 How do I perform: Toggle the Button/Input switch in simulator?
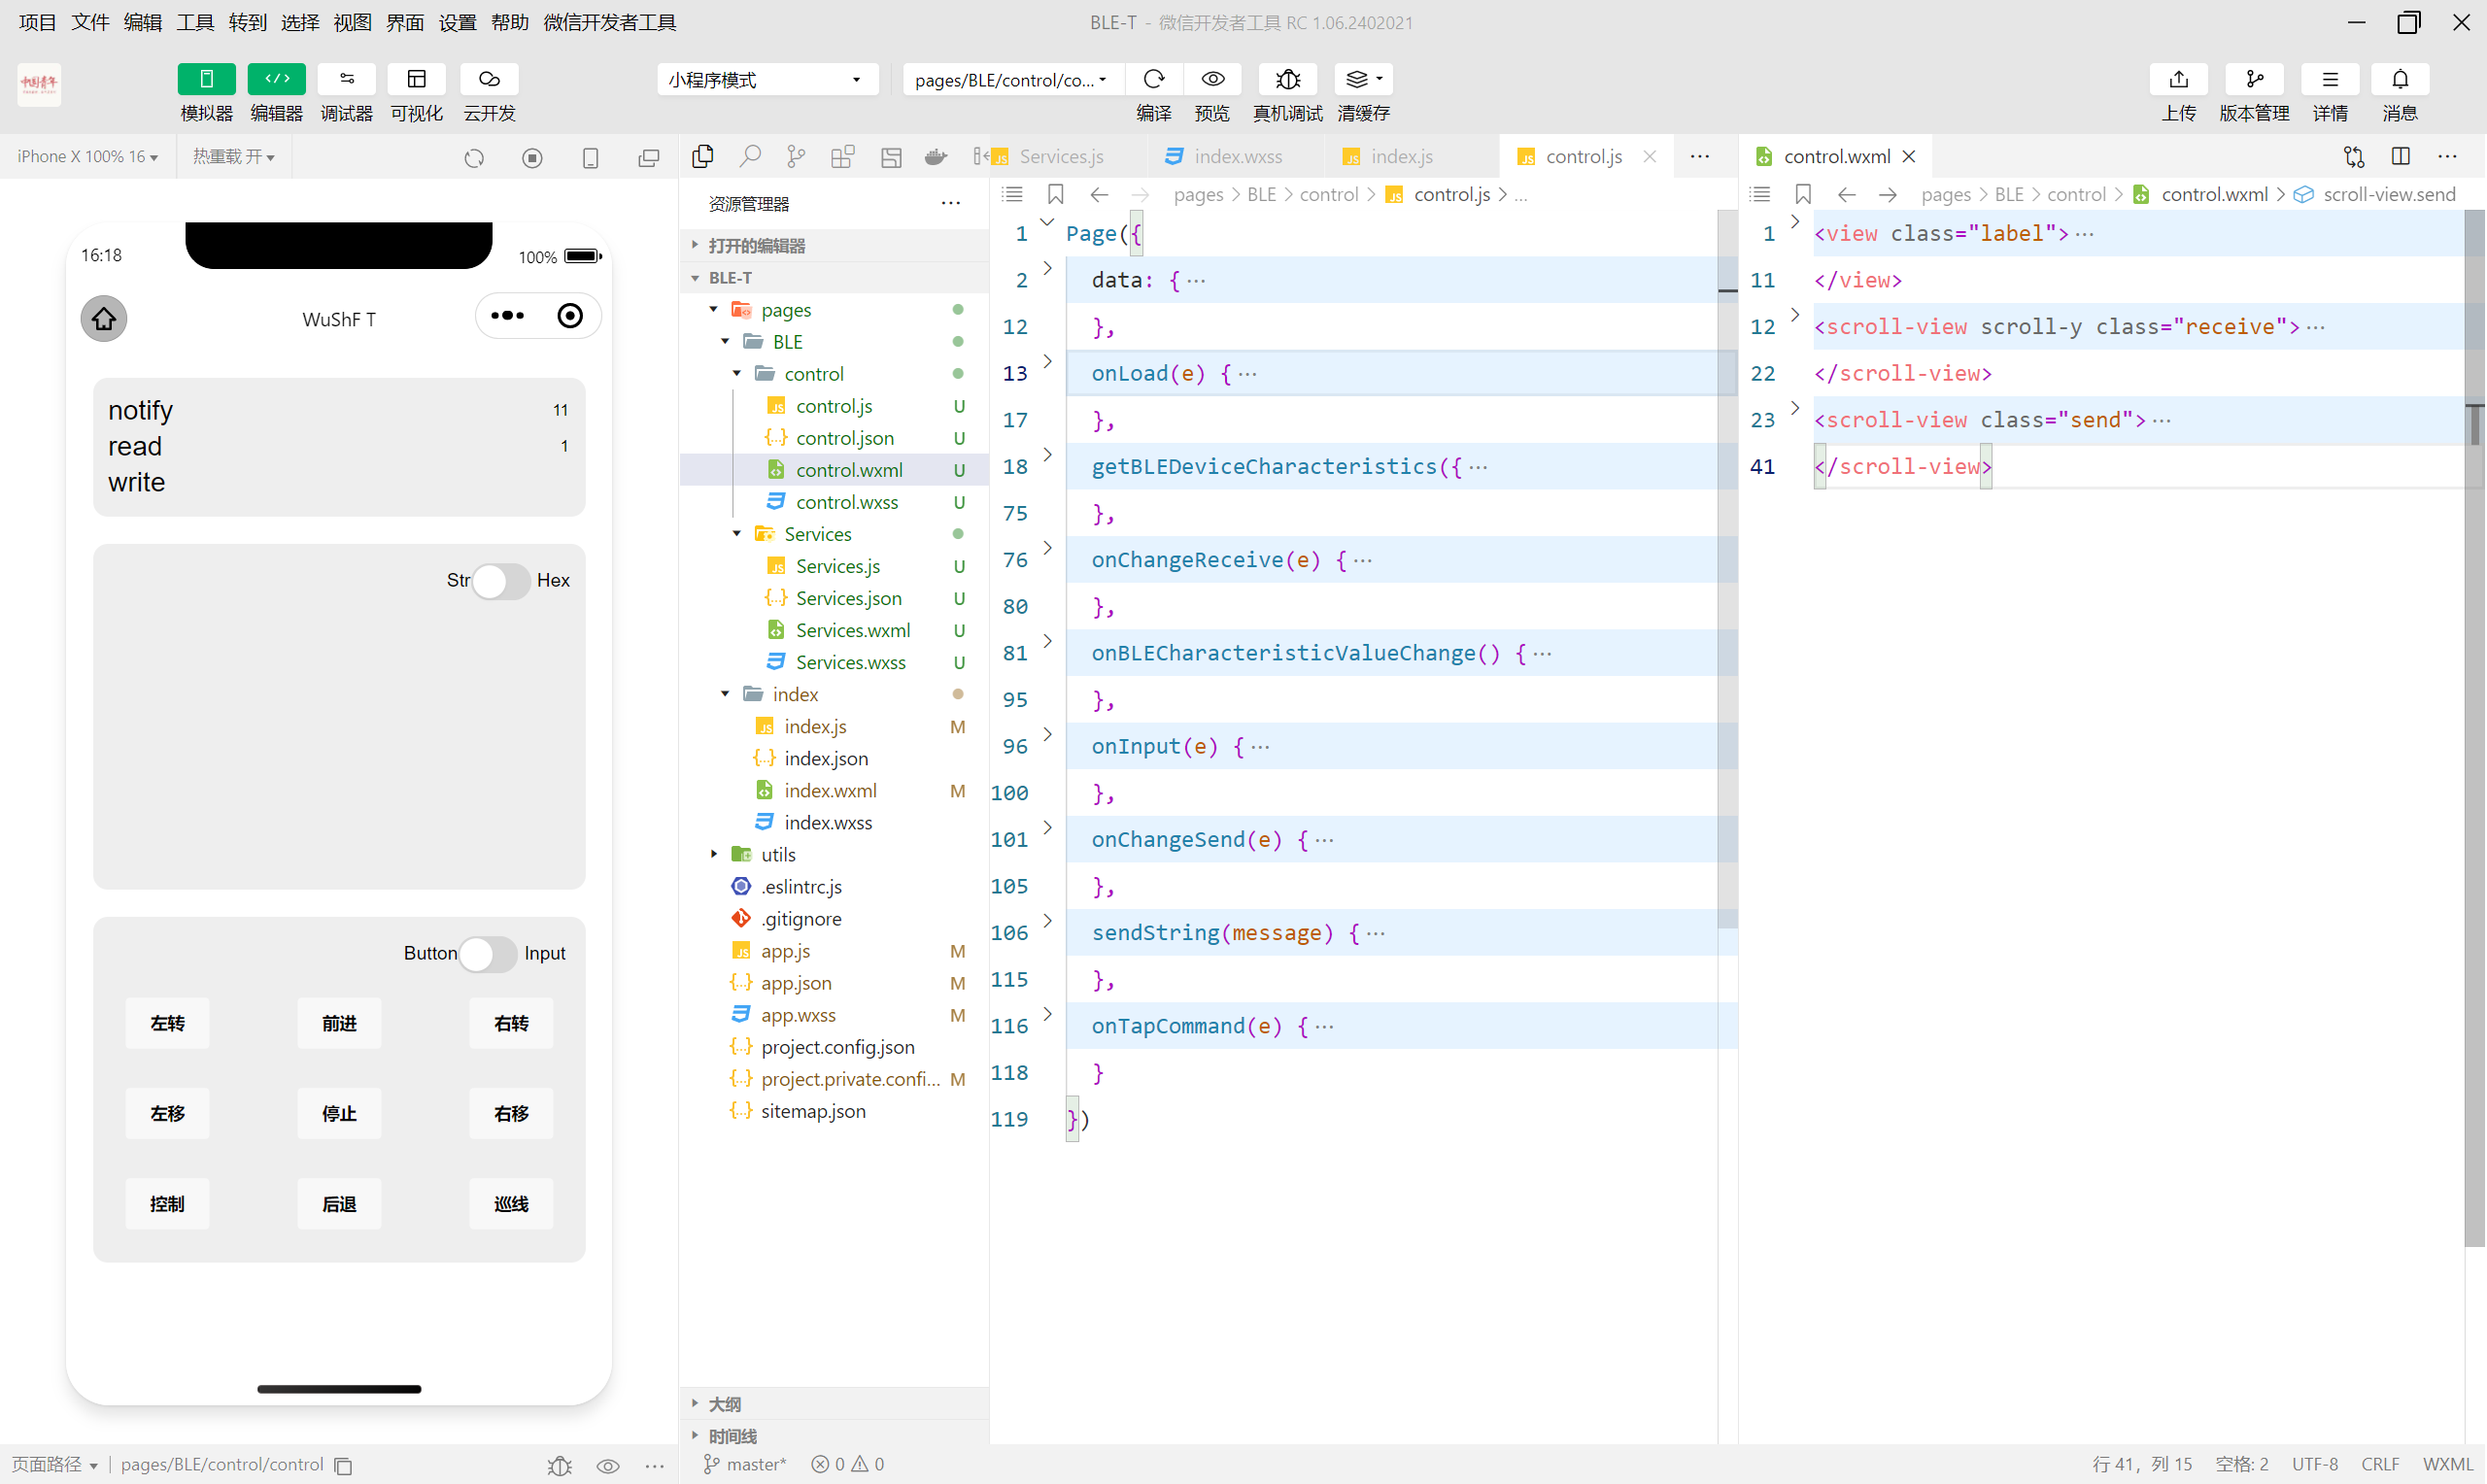[x=487, y=953]
